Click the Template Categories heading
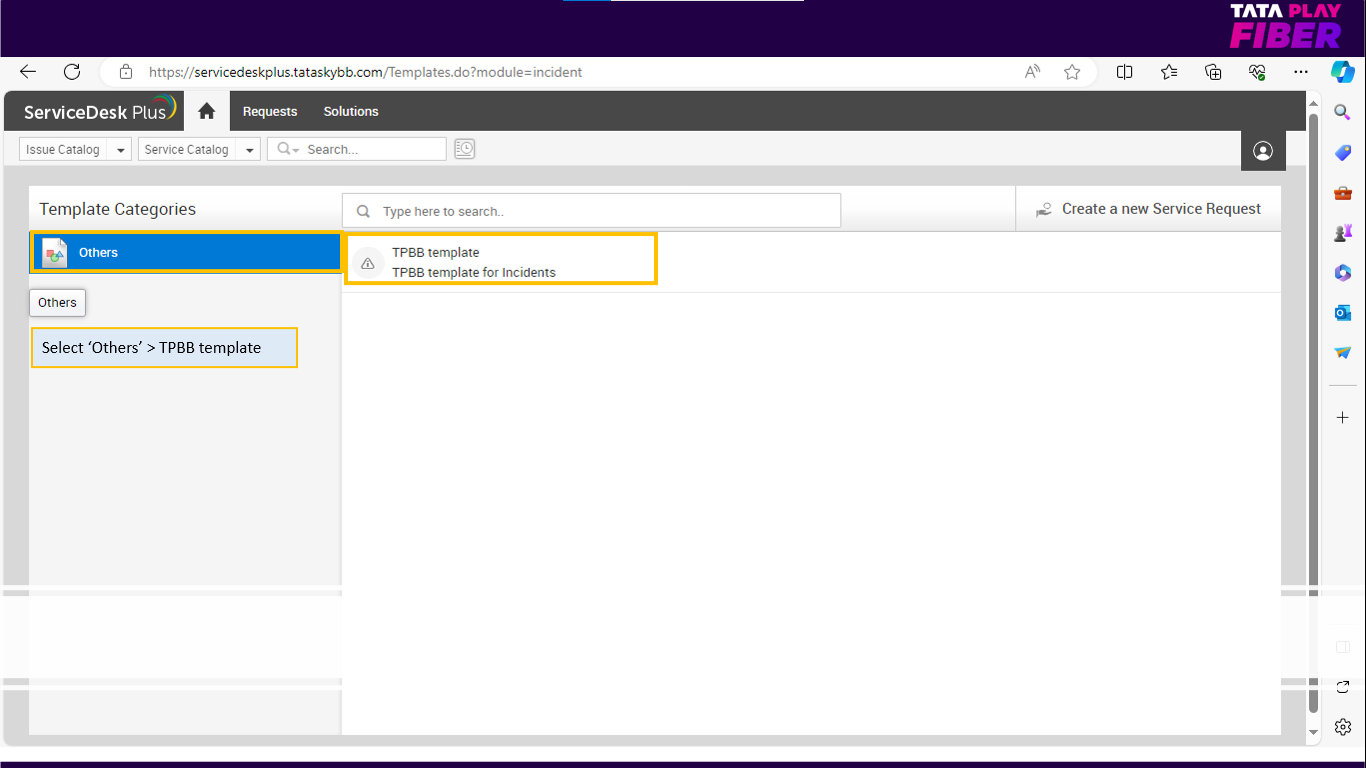 point(118,209)
